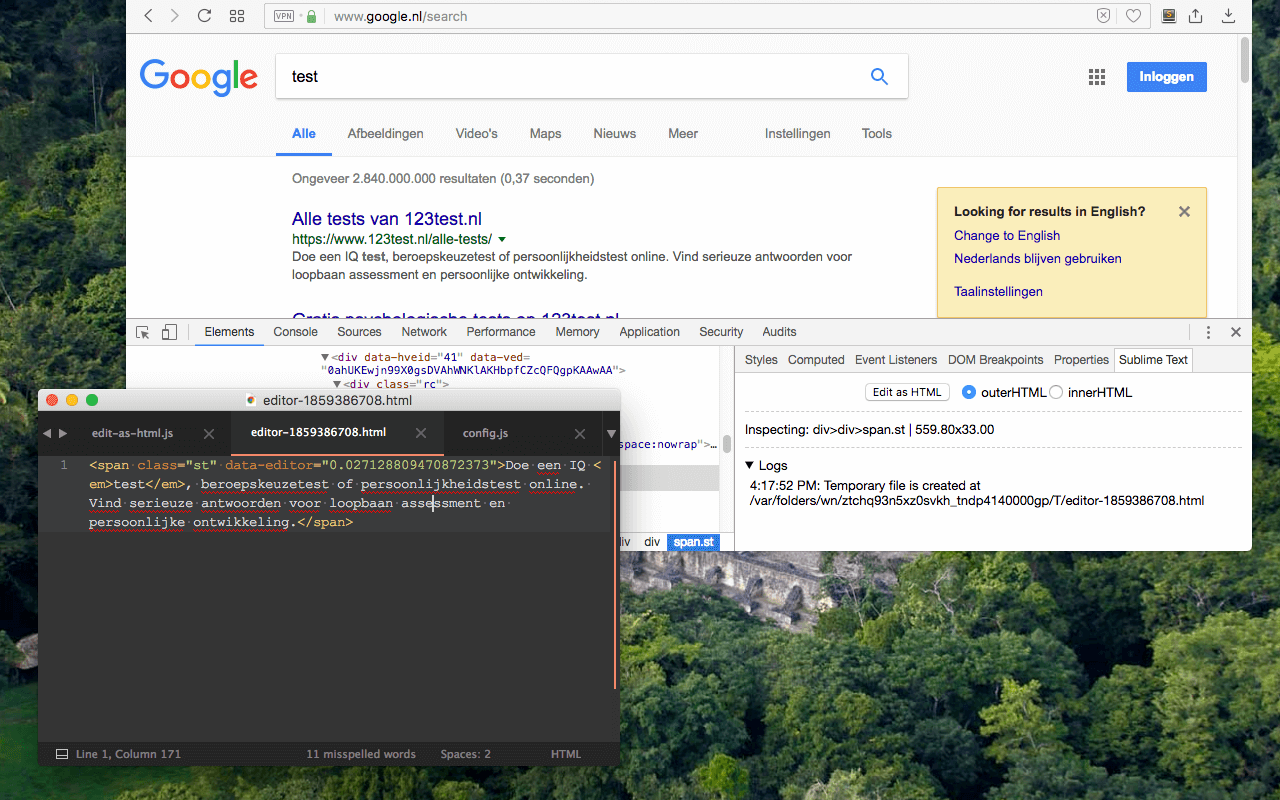Switch to the DevTools Console tab
This screenshot has height=800, width=1280.
[295, 332]
